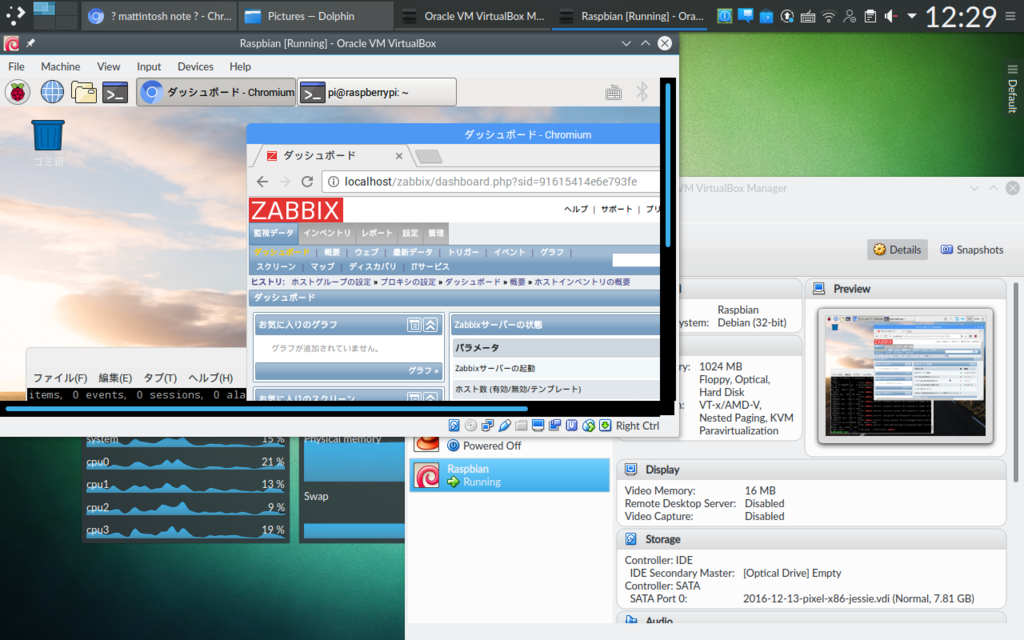
Task: Click the Chromium address bar
Action: 491,182
